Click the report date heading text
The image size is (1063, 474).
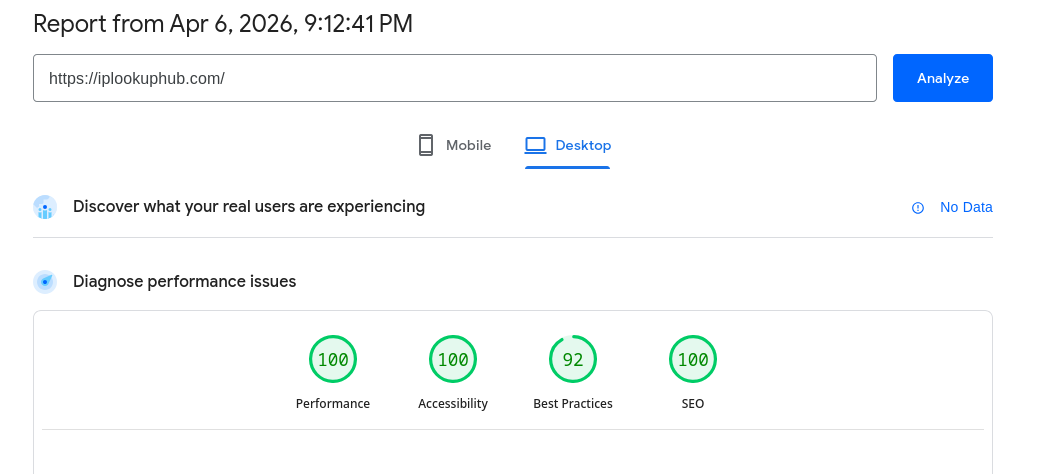[223, 24]
